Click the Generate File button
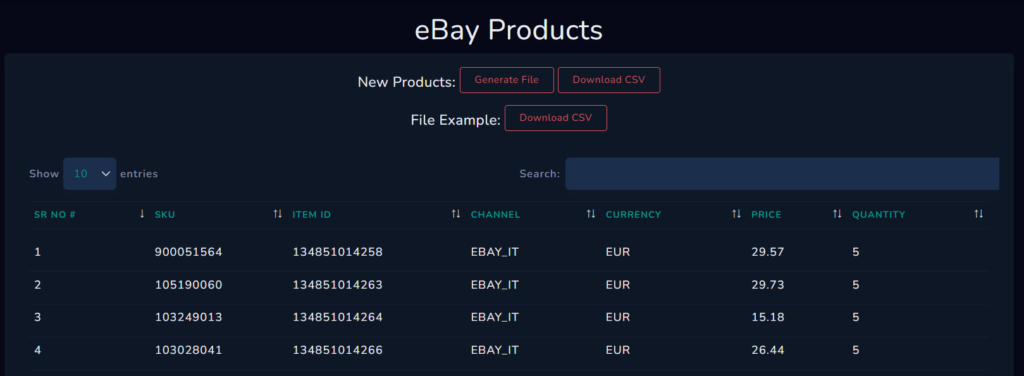This screenshot has height=376, width=1024. point(507,80)
